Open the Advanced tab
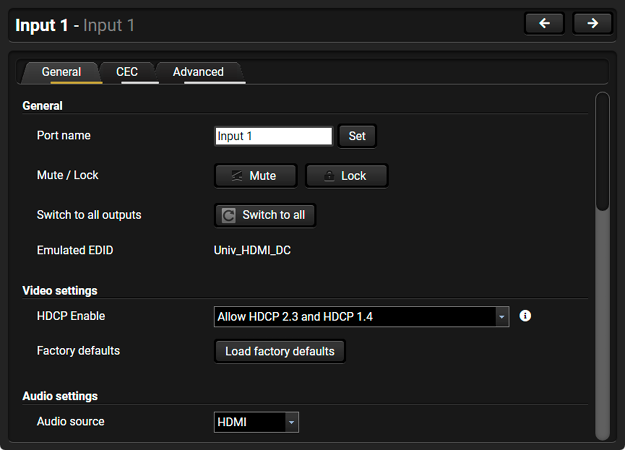Viewport: 625px width, 450px height. point(198,72)
